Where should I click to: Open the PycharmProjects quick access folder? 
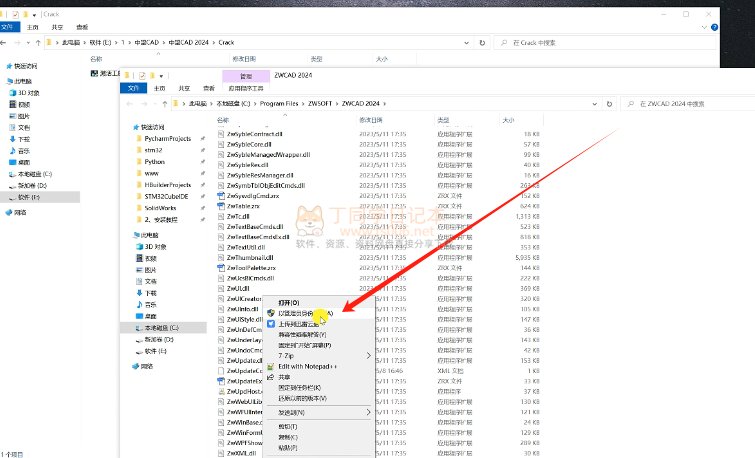click(x=166, y=139)
